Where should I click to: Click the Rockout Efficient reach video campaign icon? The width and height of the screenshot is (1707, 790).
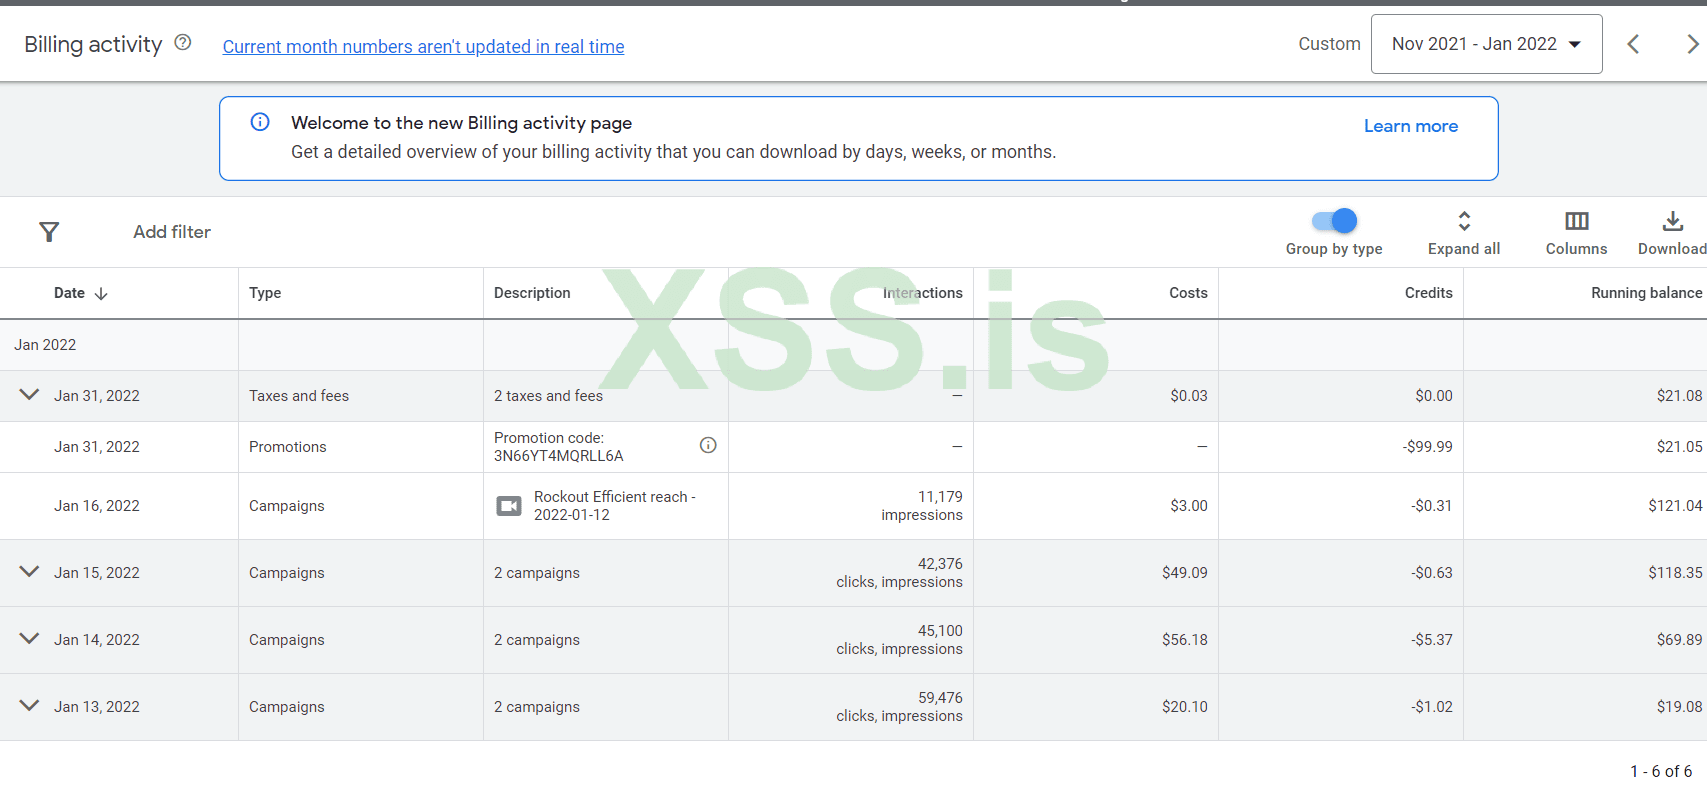pyautogui.click(x=509, y=506)
